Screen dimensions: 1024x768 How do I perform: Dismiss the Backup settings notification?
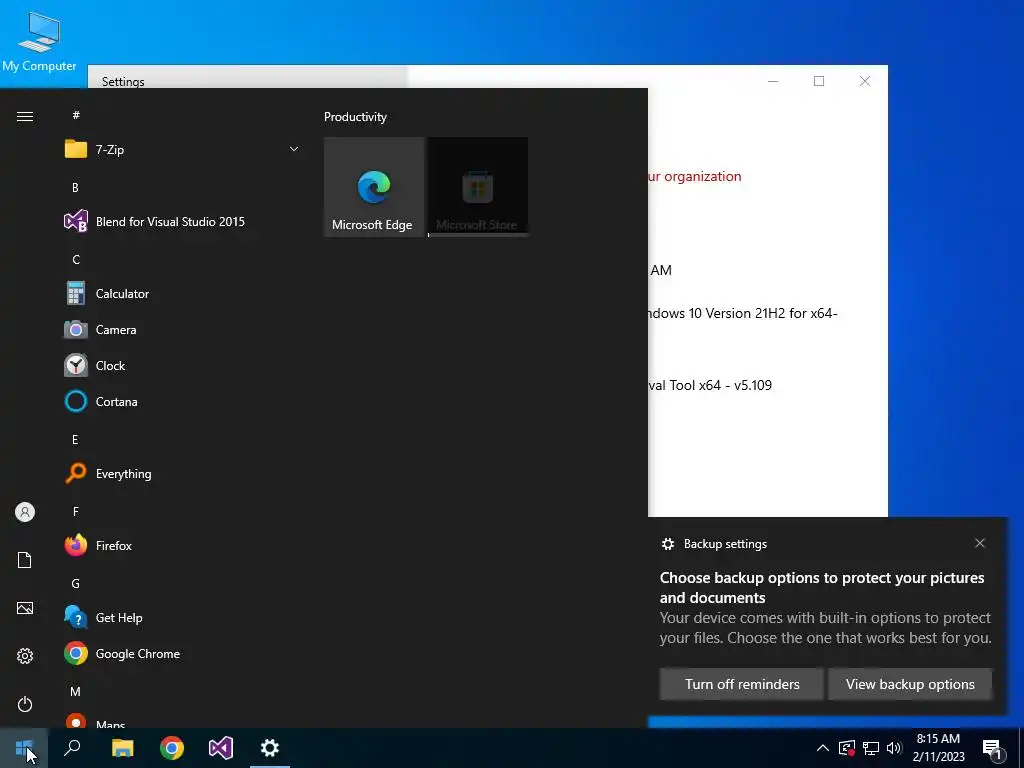[x=980, y=543]
